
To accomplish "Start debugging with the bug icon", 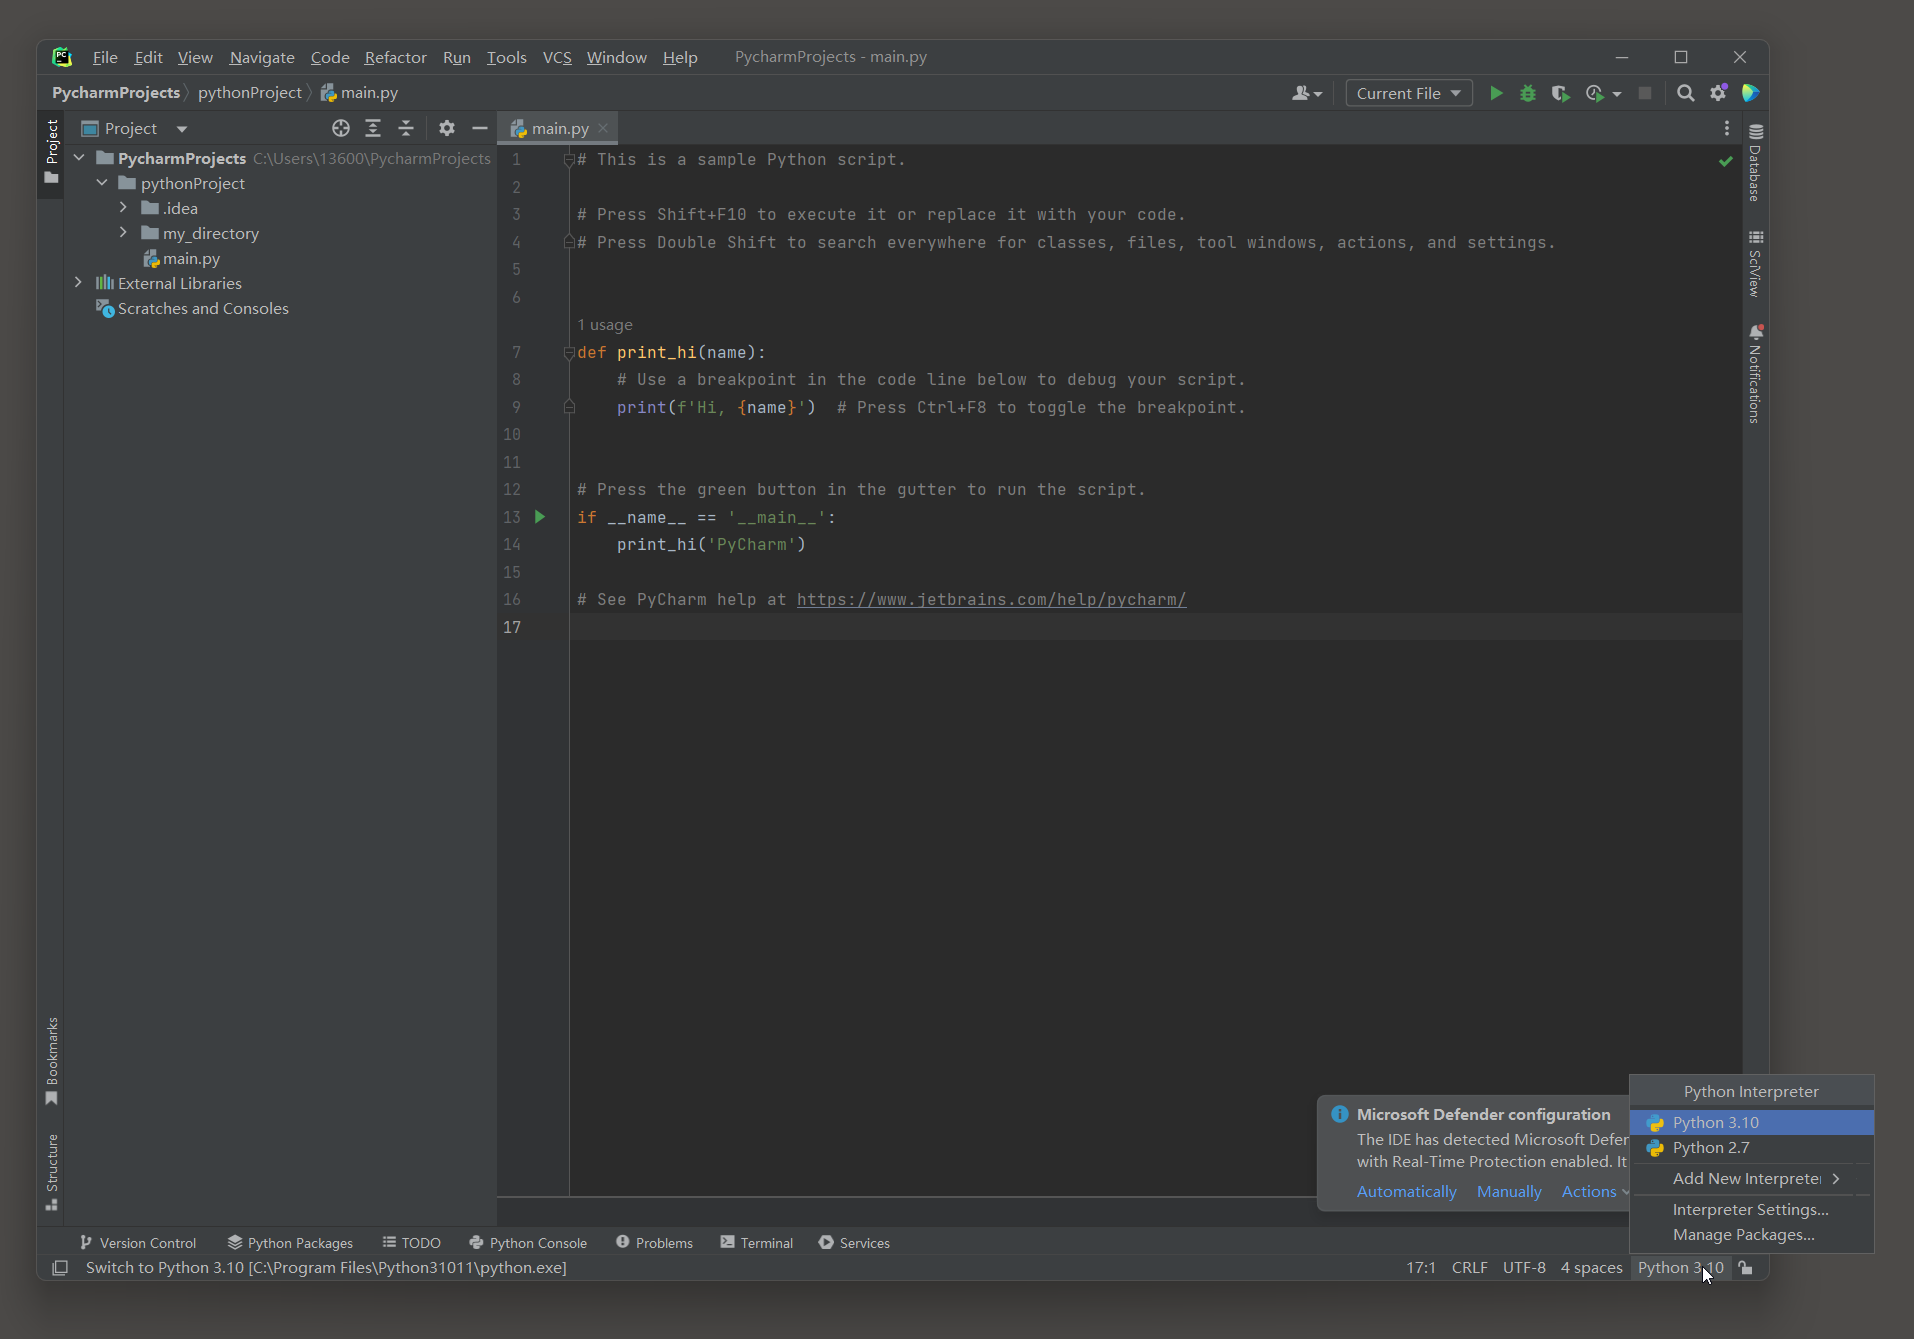I will tap(1528, 93).
